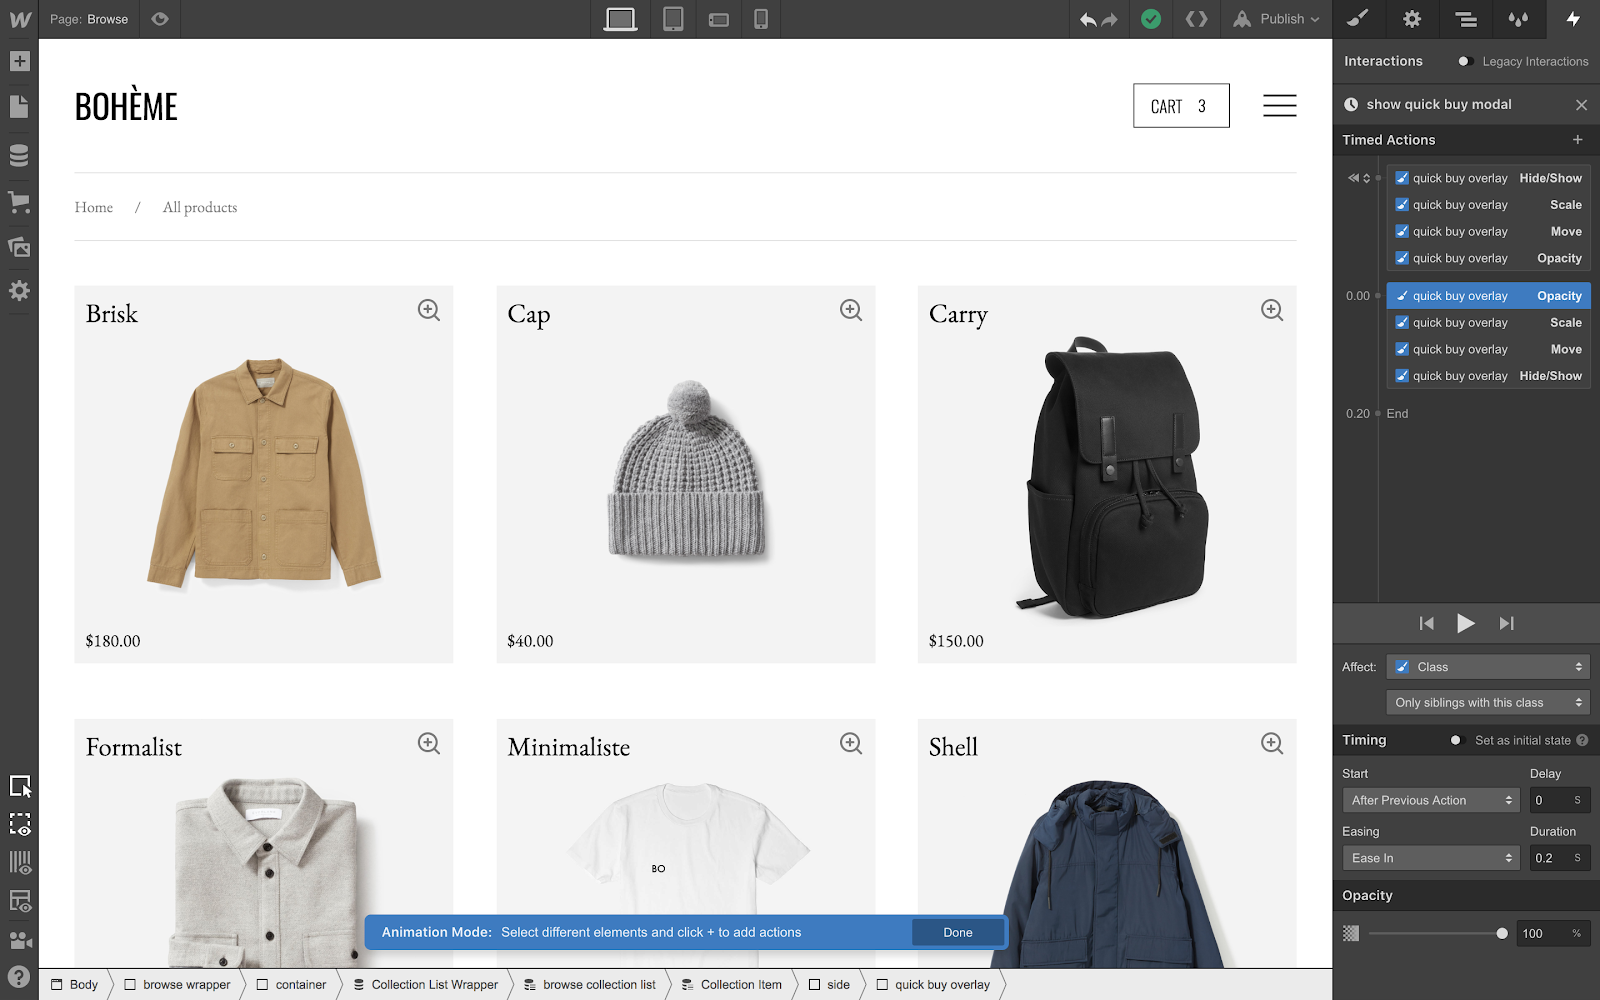1600x1000 pixels.
Task: Toggle Legacy Interactions switch
Action: click(x=1465, y=61)
